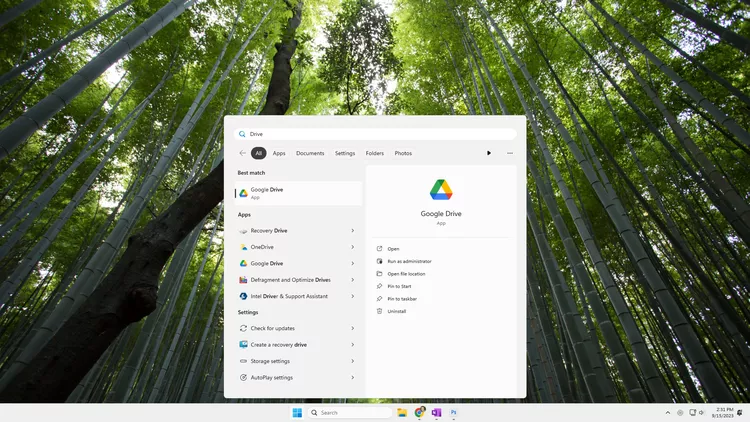This screenshot has width=750, height=422.
Task: Expand AutoPlay settings chevron
Action: click(353, 378)
